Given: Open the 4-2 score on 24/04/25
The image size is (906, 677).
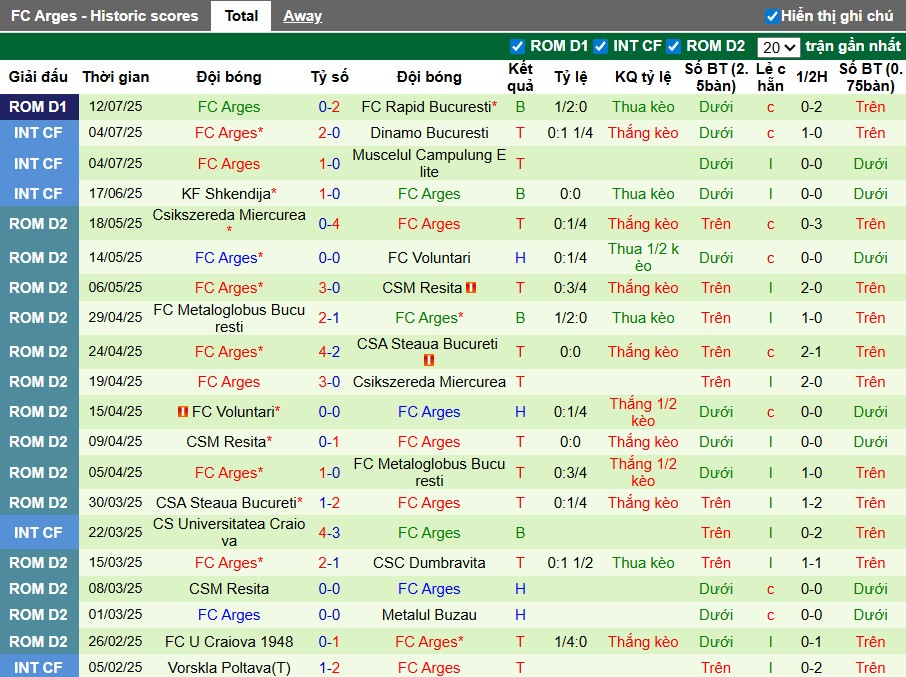Looking at the screenshot, I should [329, 352].
